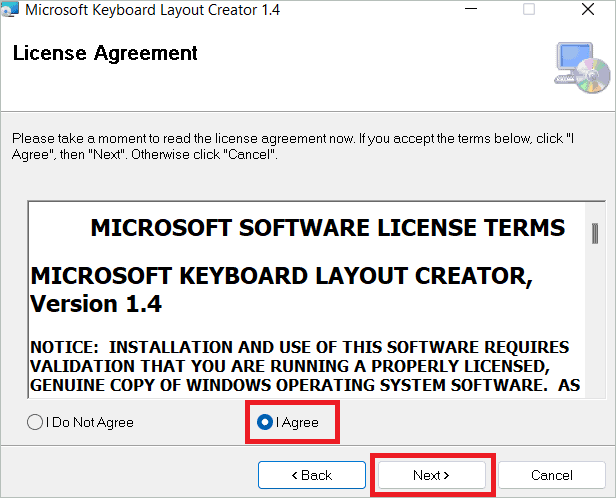This screenshot has height=498, width=616.
Task: Go back with the Back button
Action: tap(312, 475)
